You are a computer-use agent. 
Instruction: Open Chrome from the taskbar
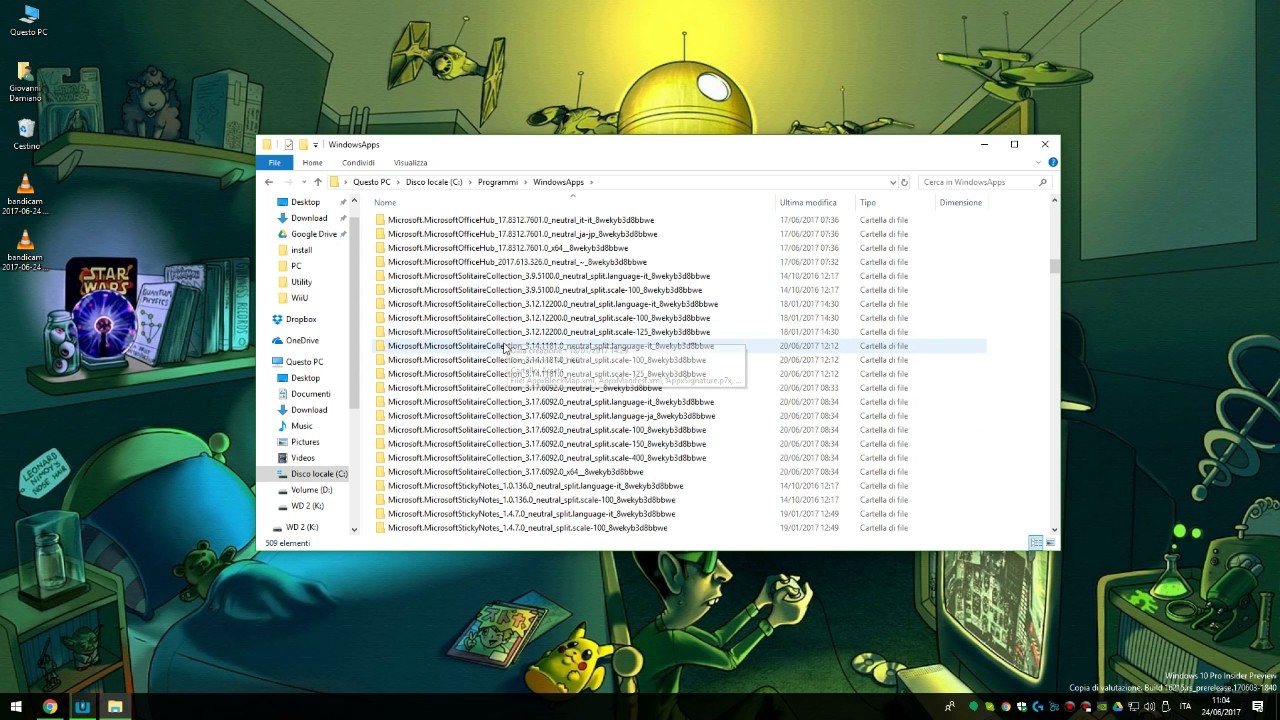tap(49, 707)
